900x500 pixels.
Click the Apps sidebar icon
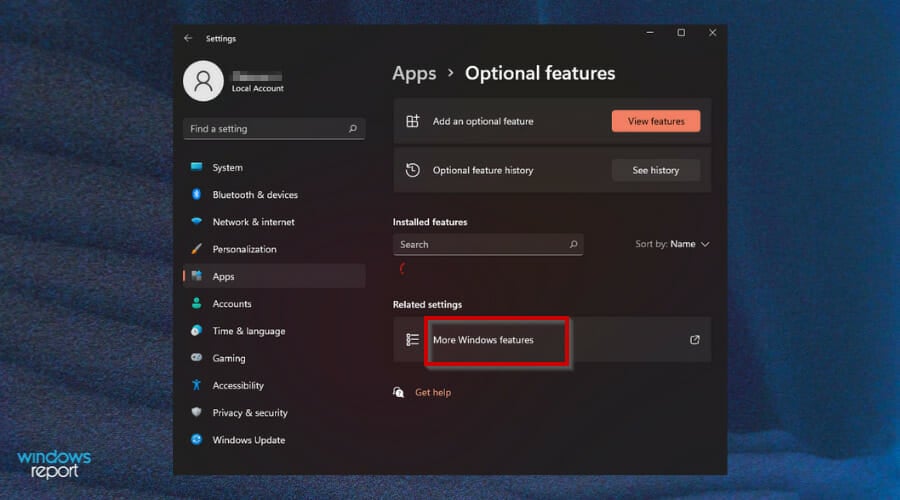click(196, 276)
